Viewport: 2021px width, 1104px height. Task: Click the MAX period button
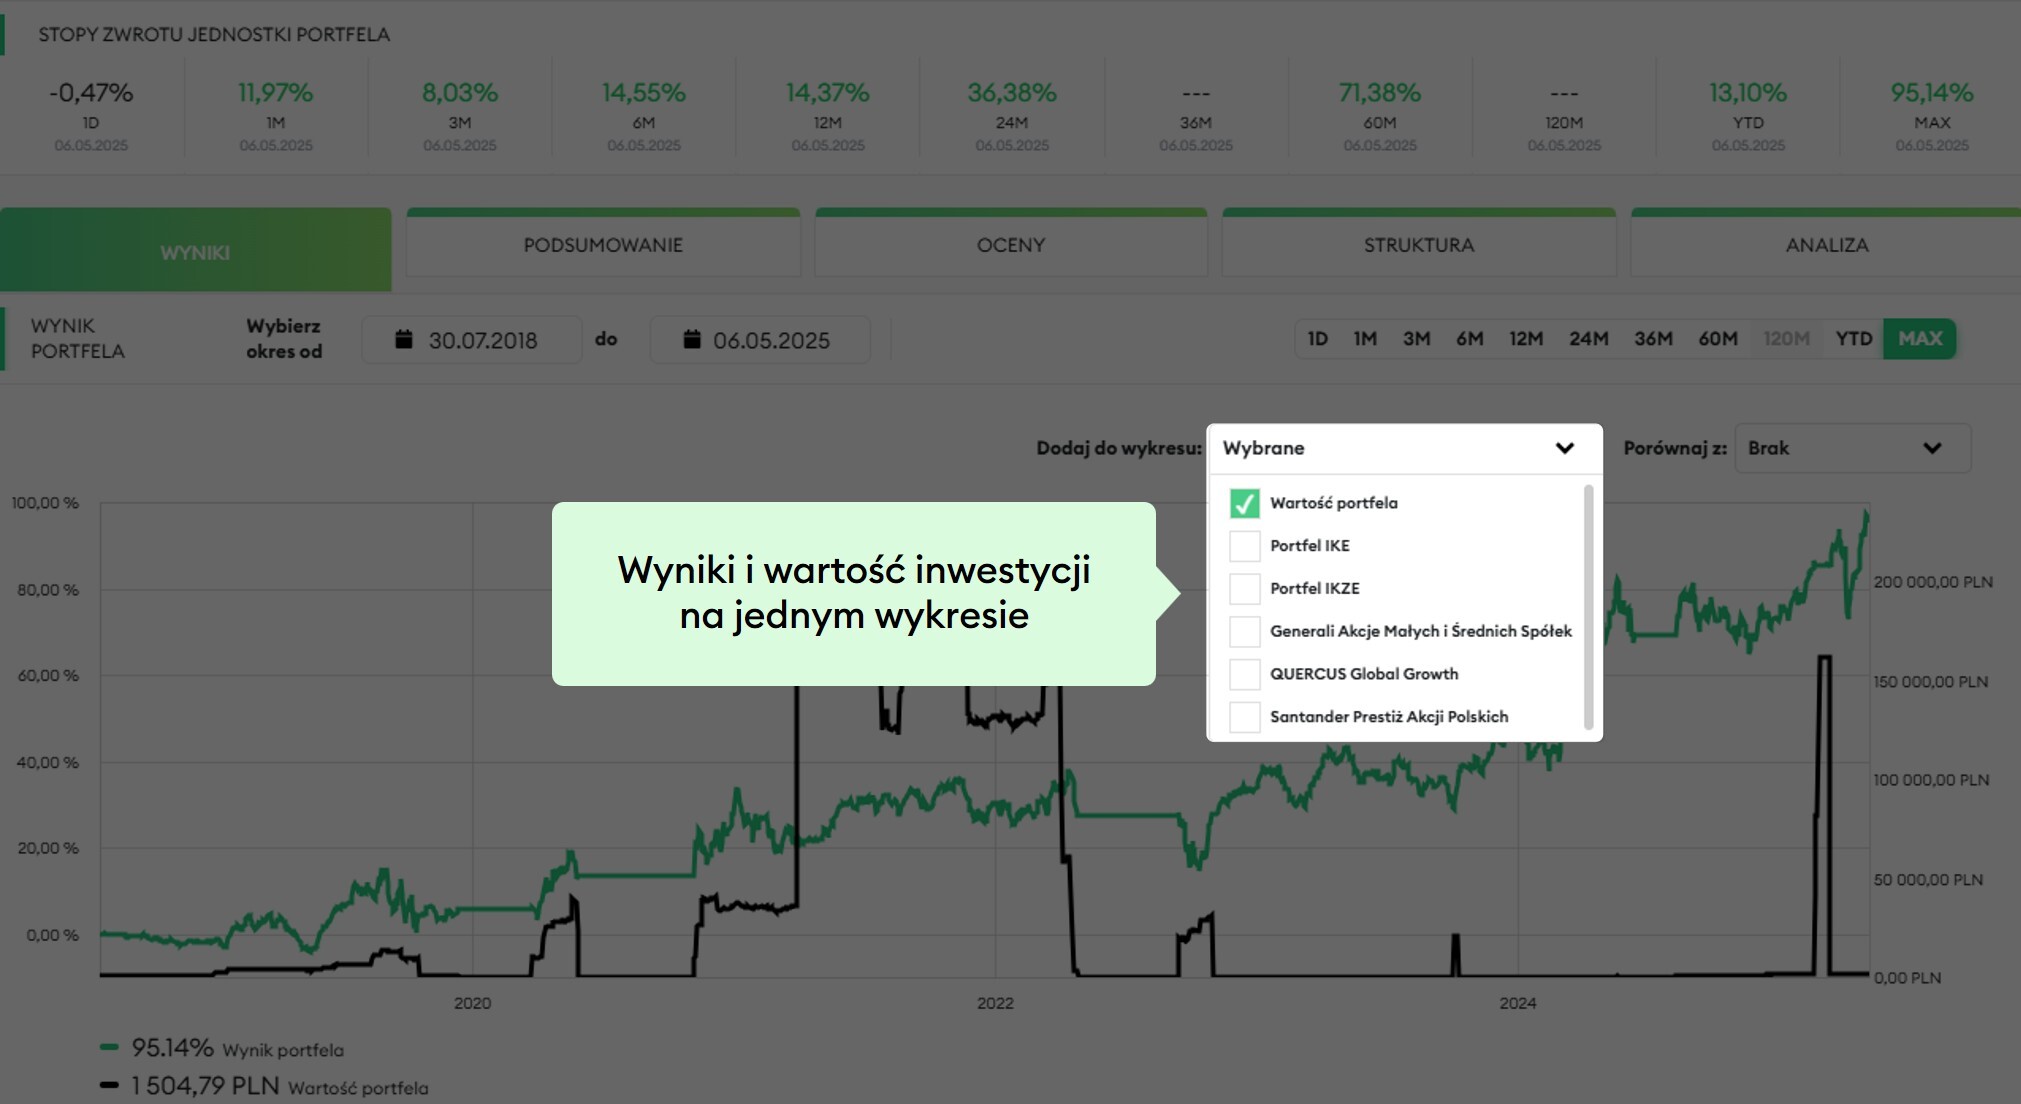1919,339
